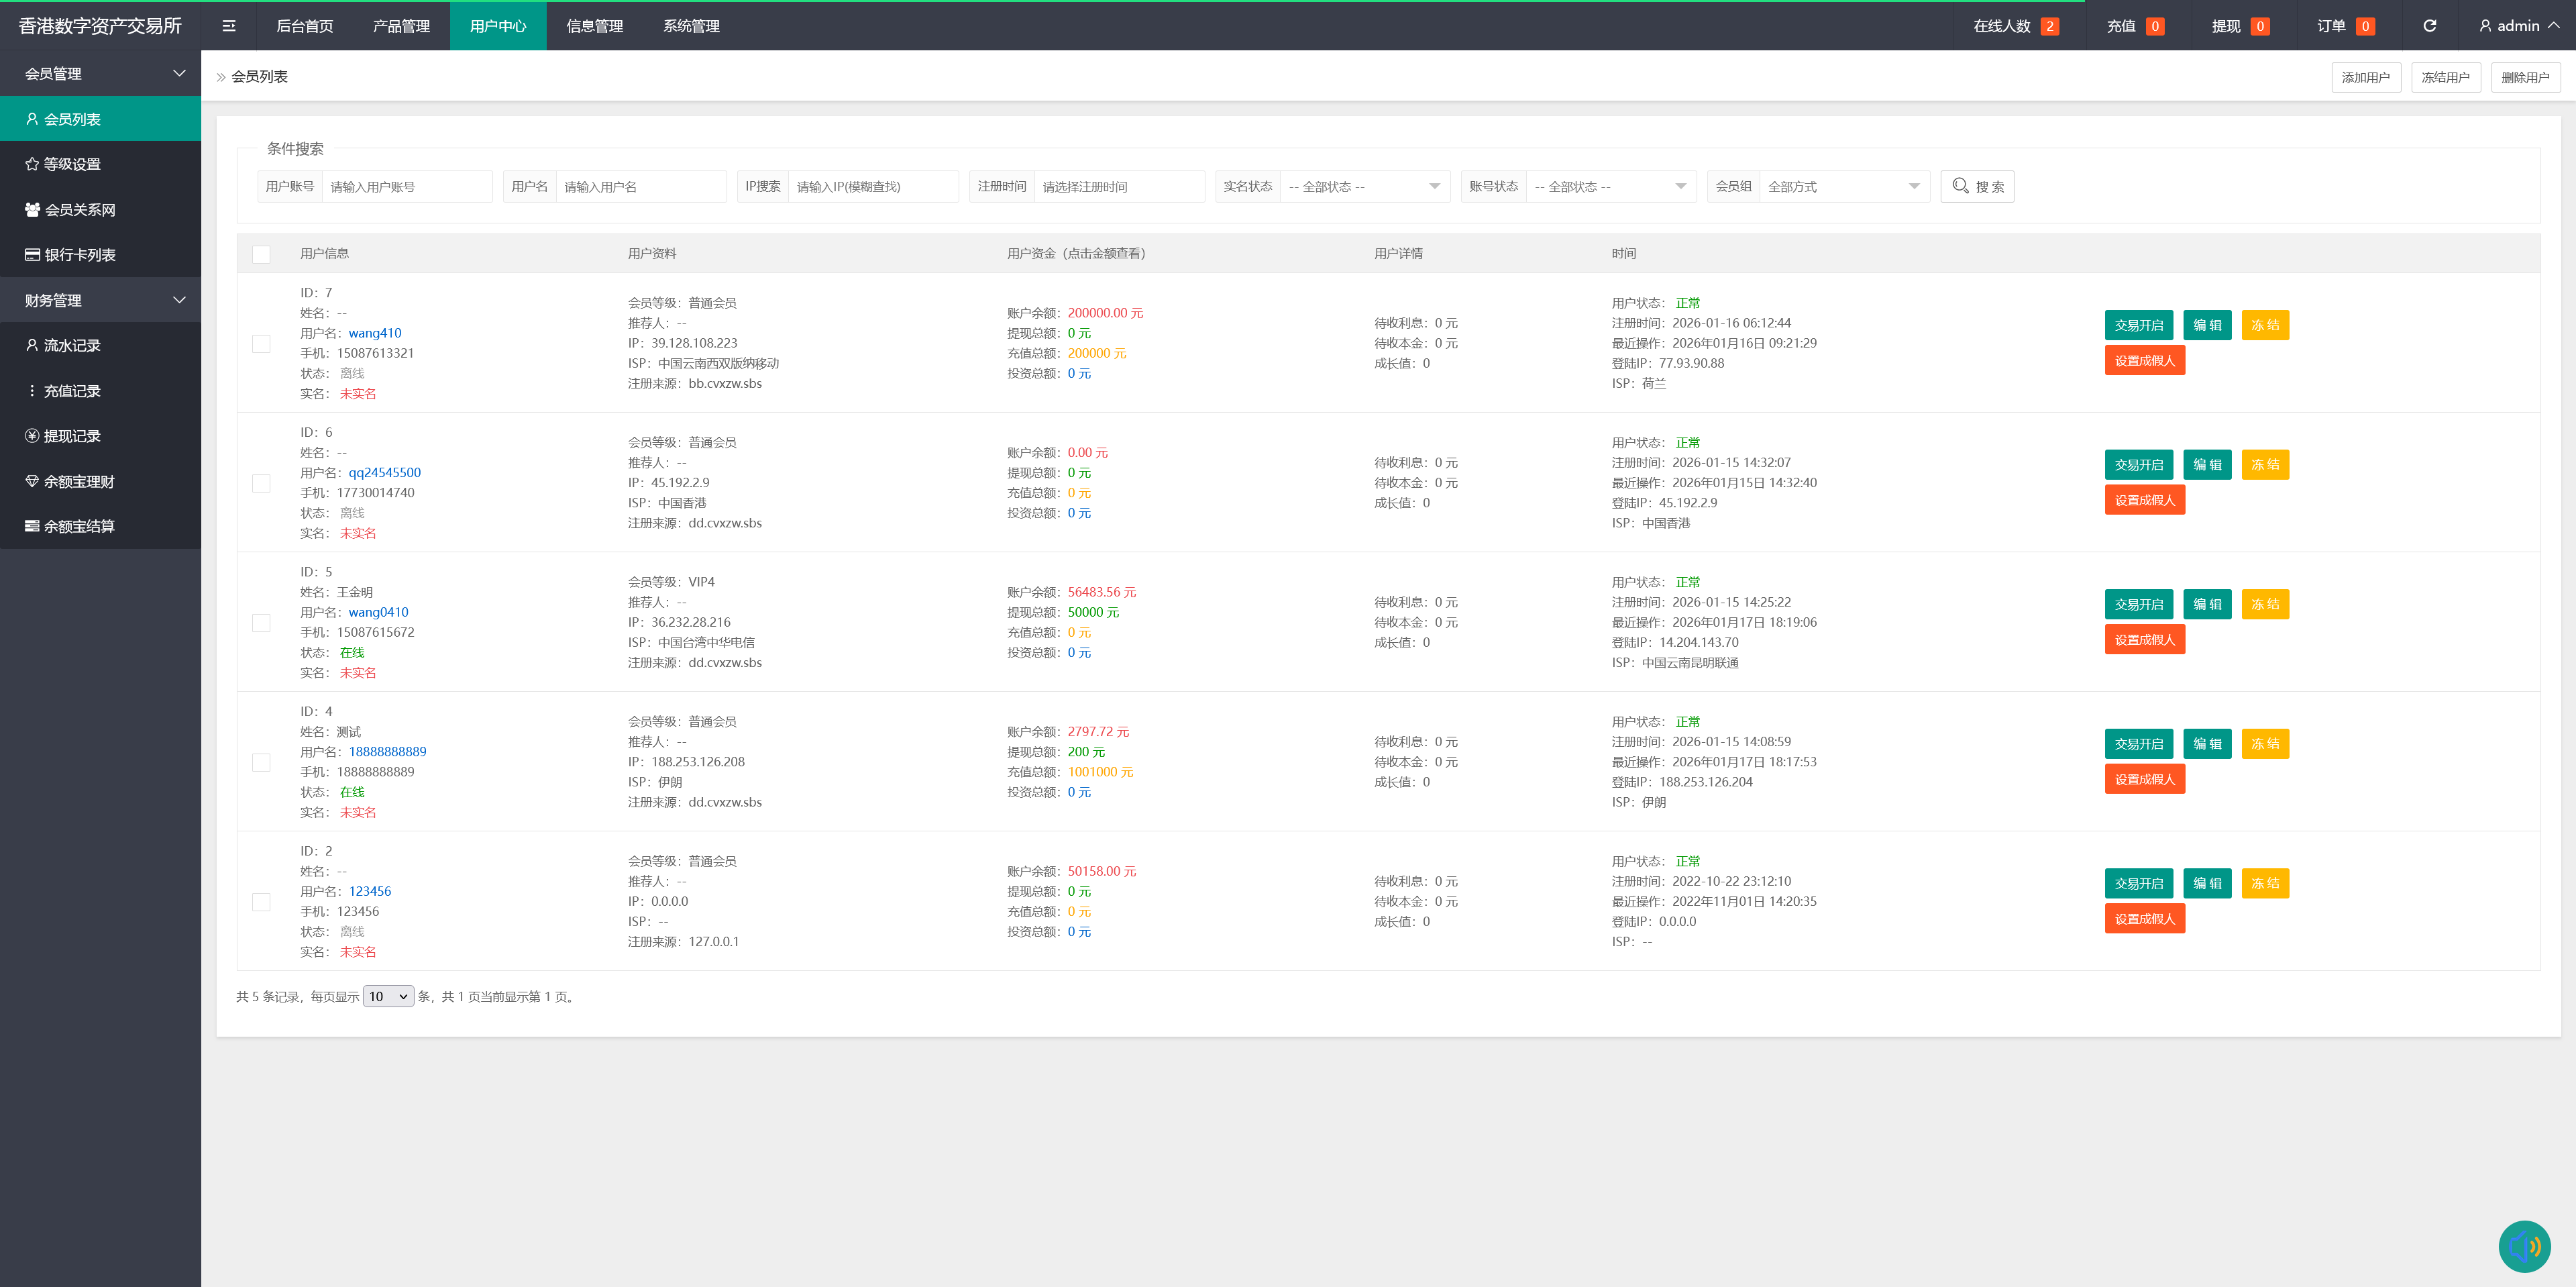Check the checkbox for user ID 4

pos(261,762)
